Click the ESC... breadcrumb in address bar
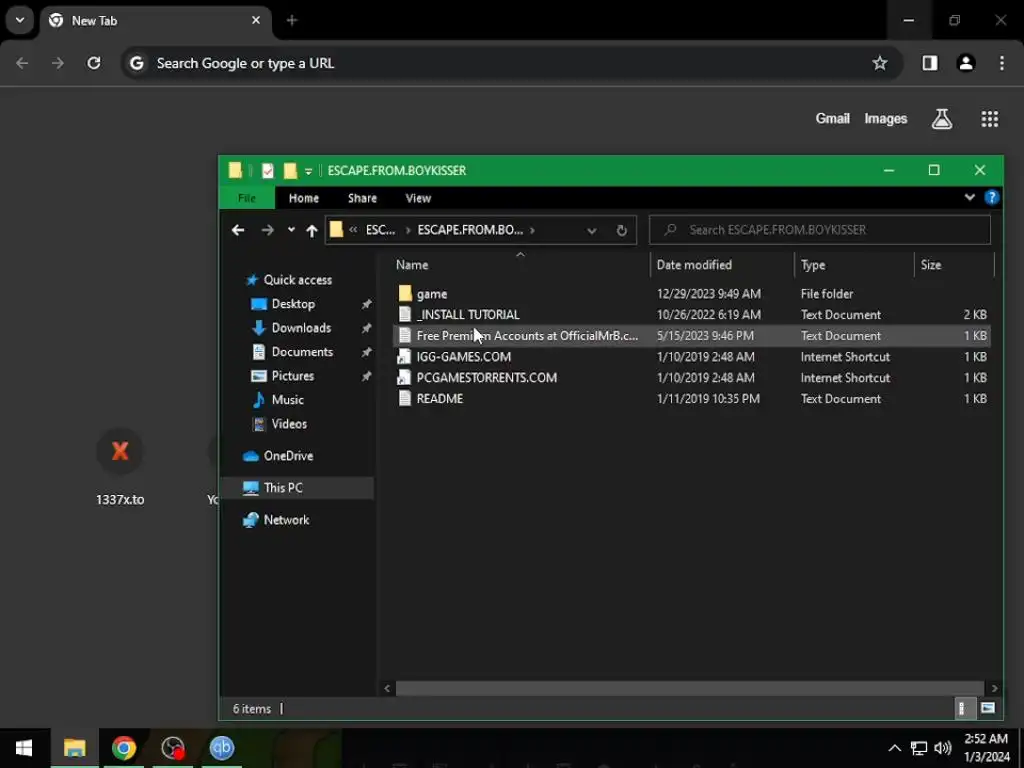1024x768 pixels. click(380, 230)
